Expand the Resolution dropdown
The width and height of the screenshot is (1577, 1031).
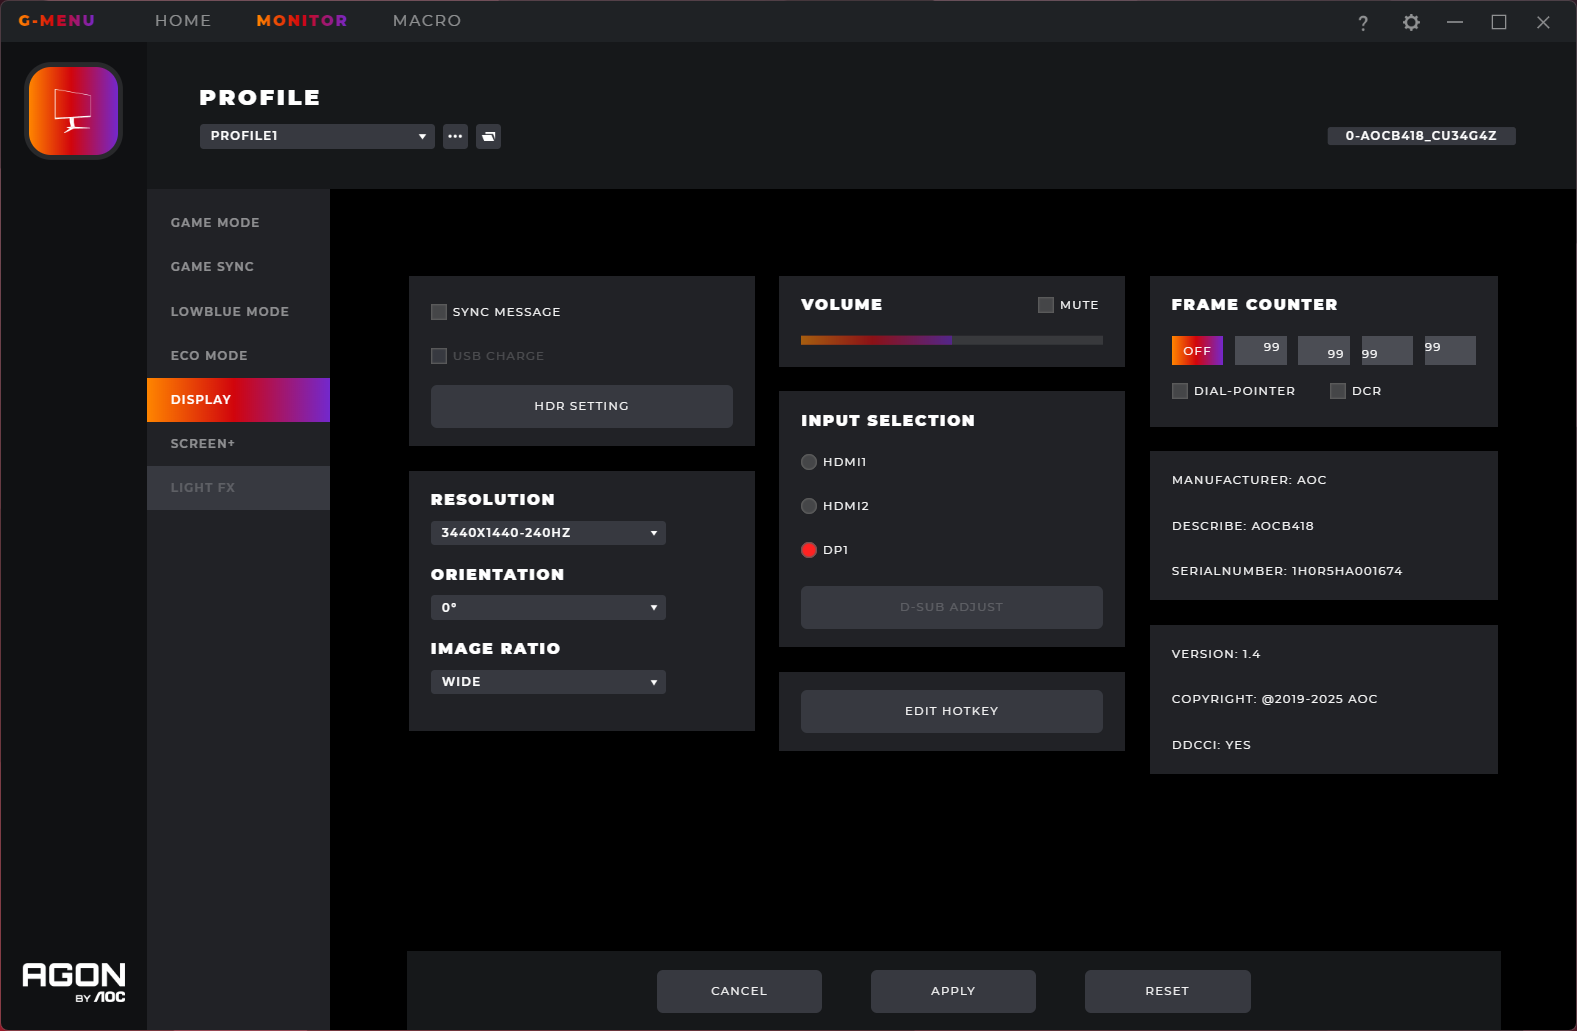[548, 533]
